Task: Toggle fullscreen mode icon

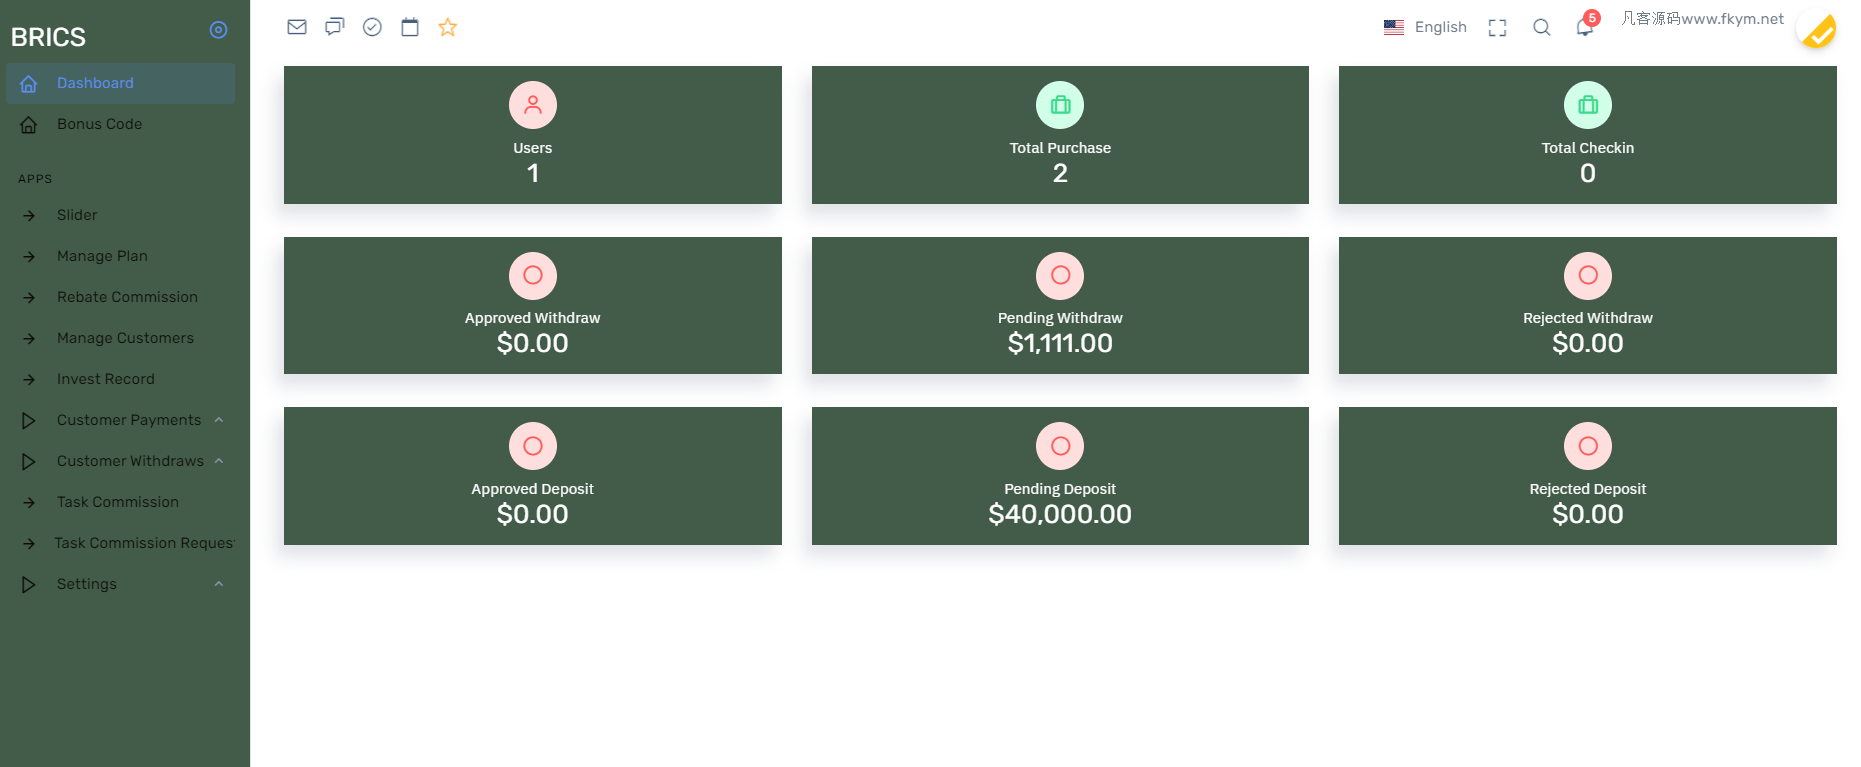Action: pos(1497,28)
